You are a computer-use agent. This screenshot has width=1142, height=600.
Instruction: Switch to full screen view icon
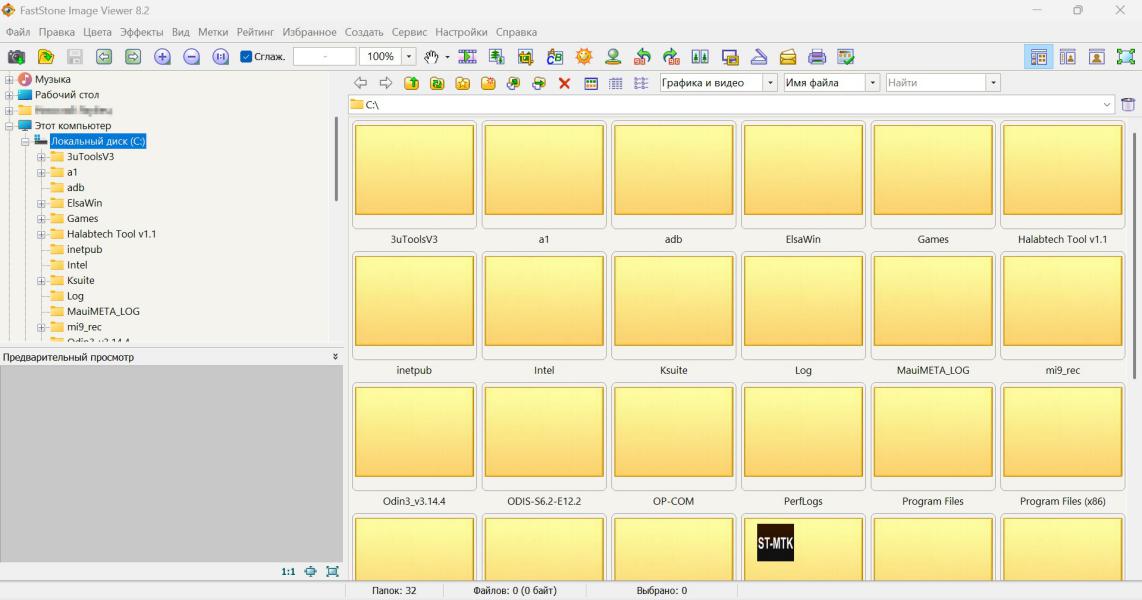[1125, 57]
